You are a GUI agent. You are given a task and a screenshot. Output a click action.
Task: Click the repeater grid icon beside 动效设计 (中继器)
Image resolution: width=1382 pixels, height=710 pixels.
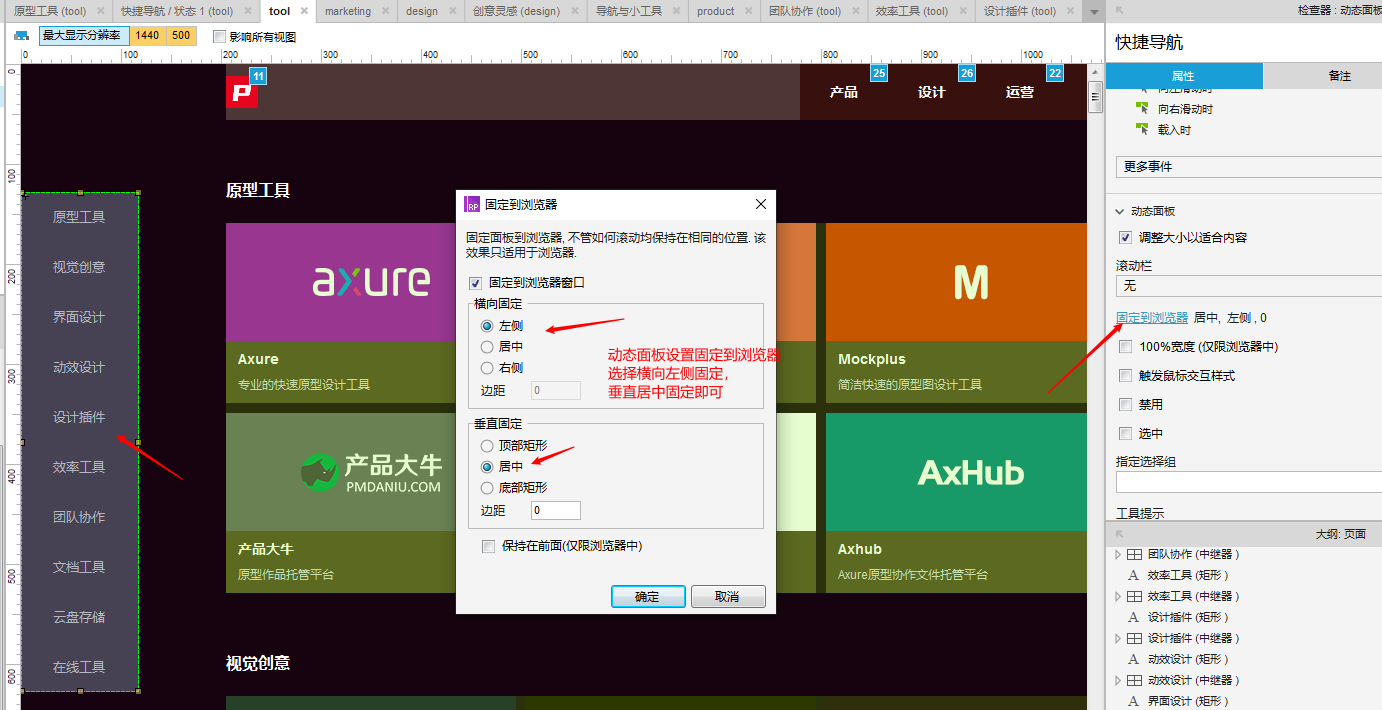click(1135, 680)
